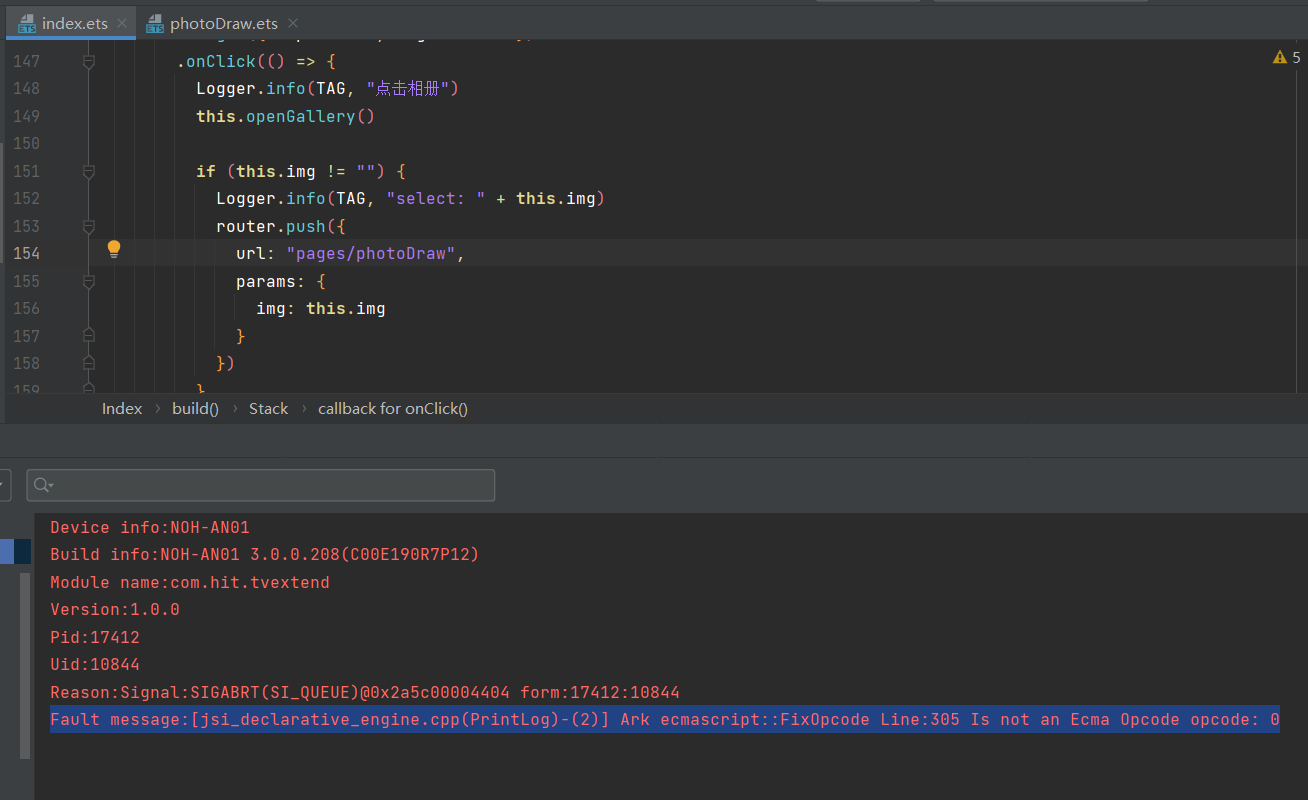1308x800 pixels.
Task: Click the "pages/photoDraw" url string
Action: (371, 253)
